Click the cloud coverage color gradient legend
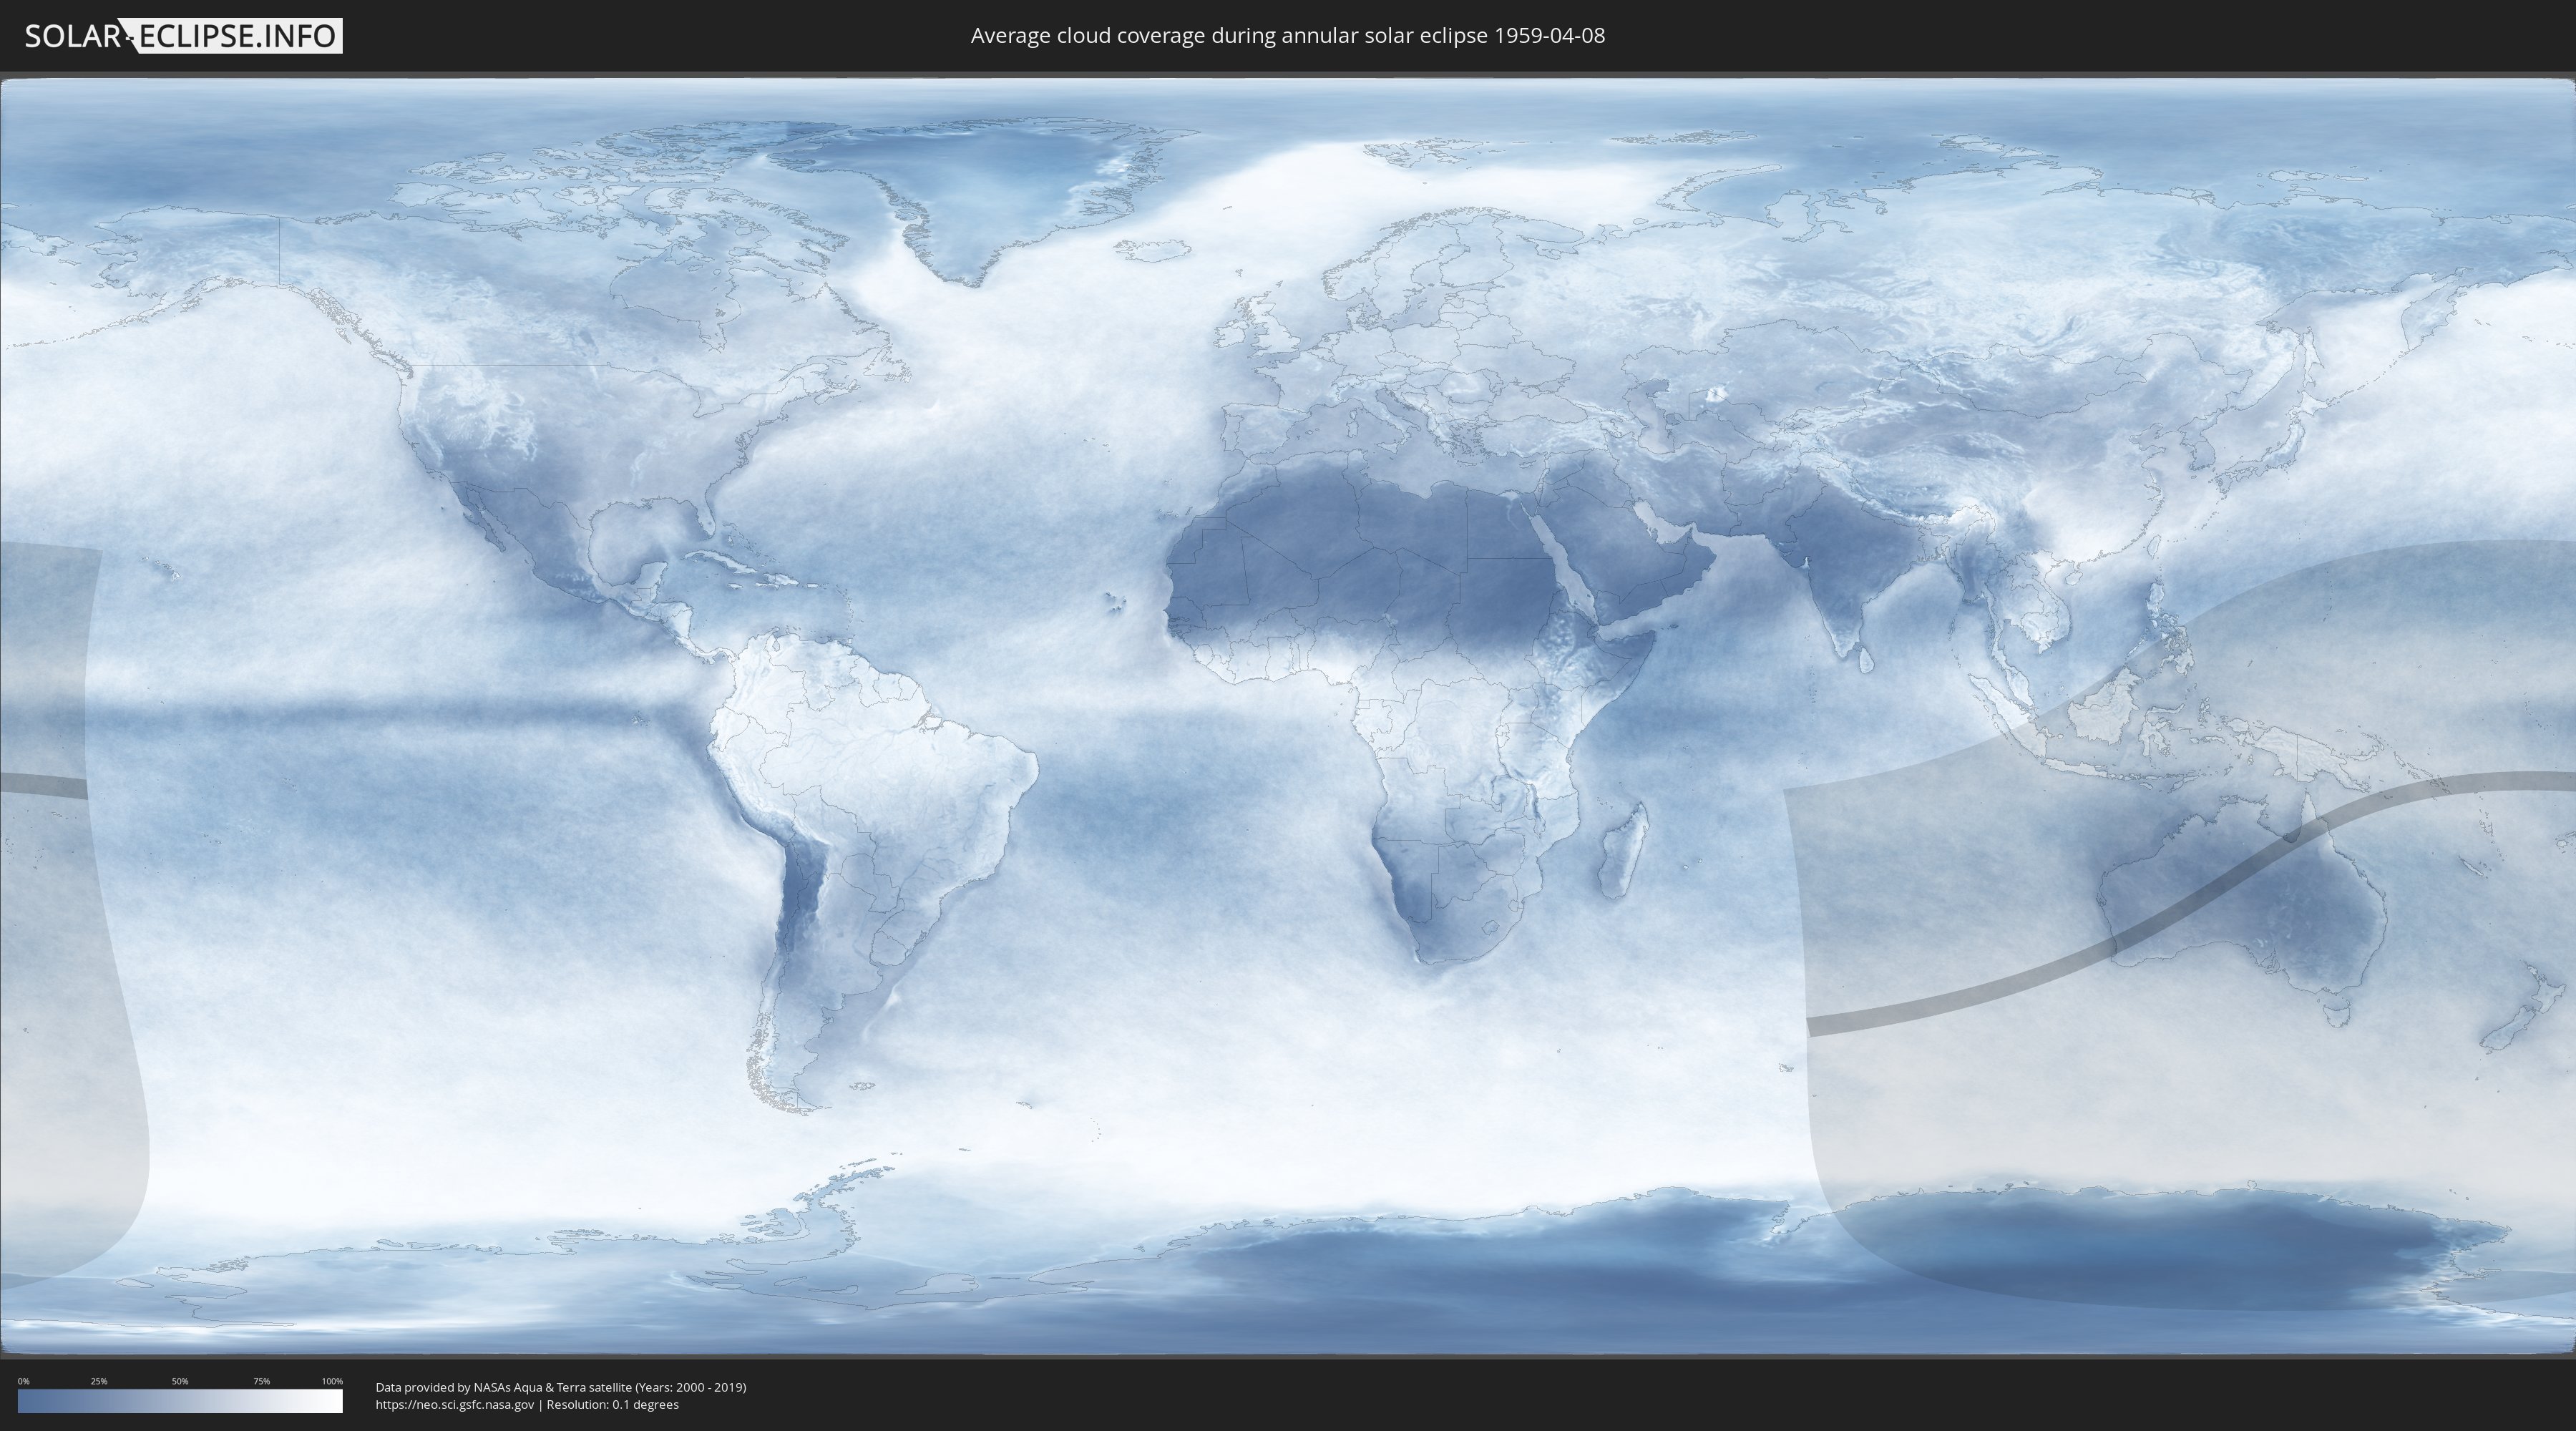Viewport: 2576px width, 1431px height. point(180,1401)
